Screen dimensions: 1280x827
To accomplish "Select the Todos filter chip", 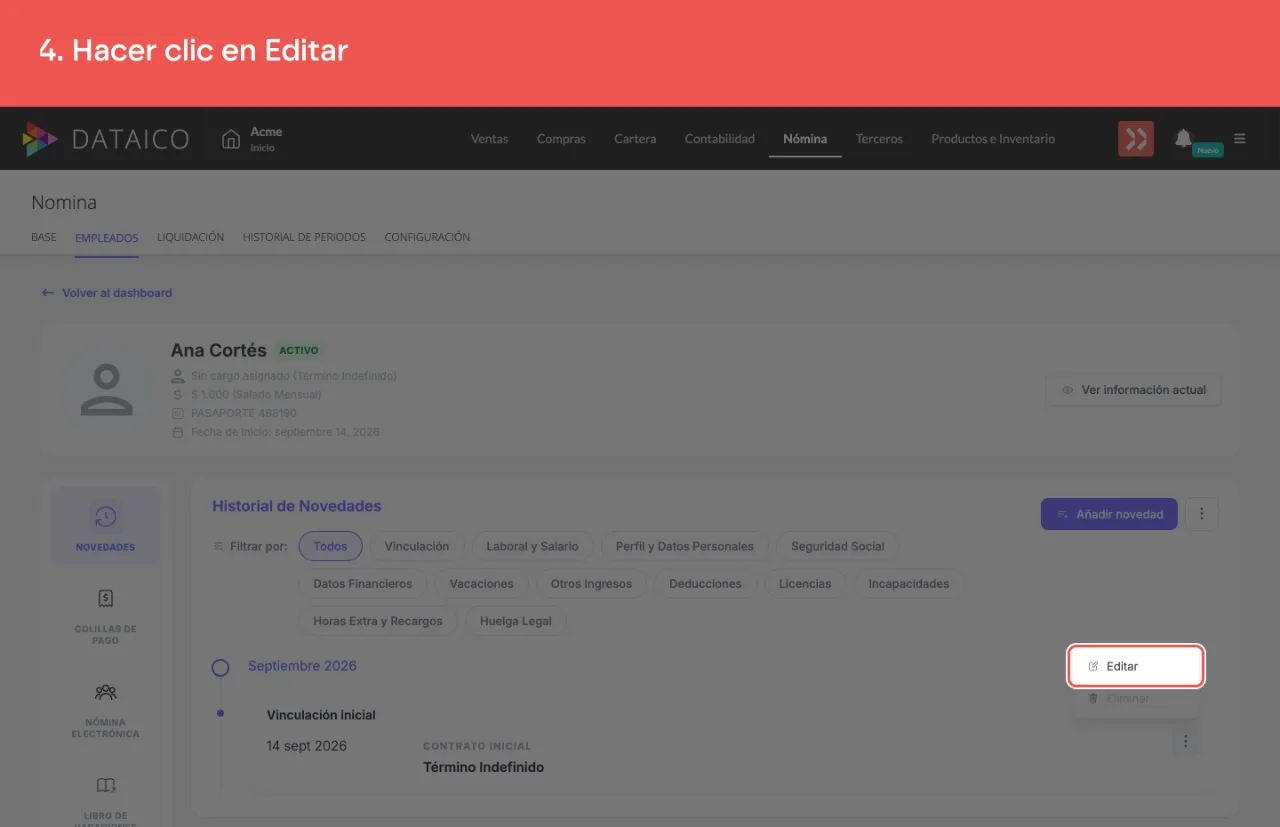I will pos(330,547).
